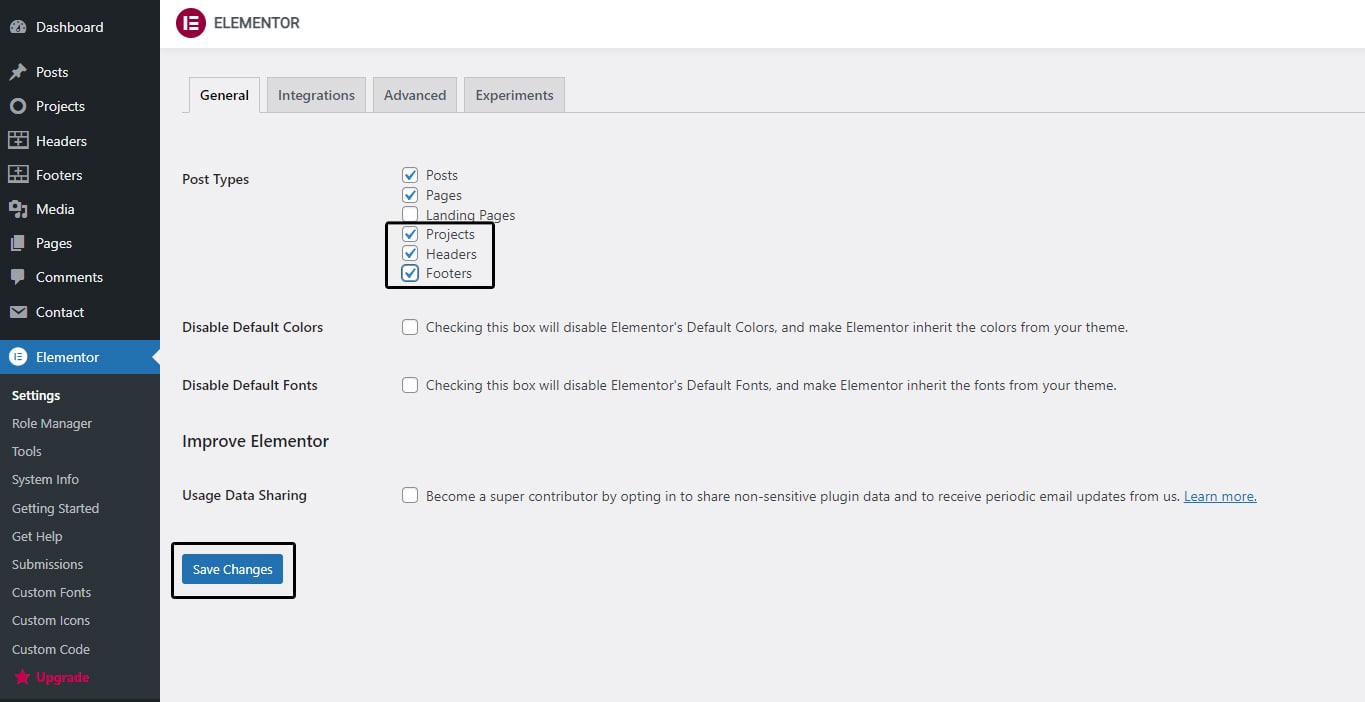Open the Custom Code submenu item

tap(51, 649)
